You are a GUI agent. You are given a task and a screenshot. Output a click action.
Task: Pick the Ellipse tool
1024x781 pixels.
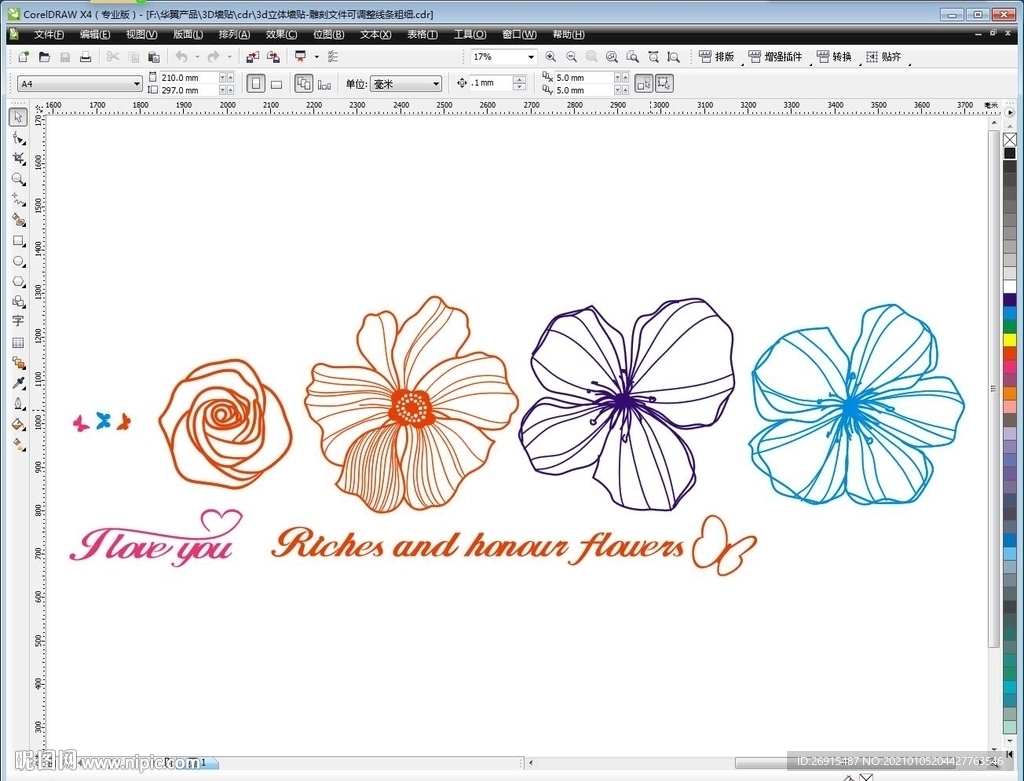pyautogui.click(x=18, y=262)
